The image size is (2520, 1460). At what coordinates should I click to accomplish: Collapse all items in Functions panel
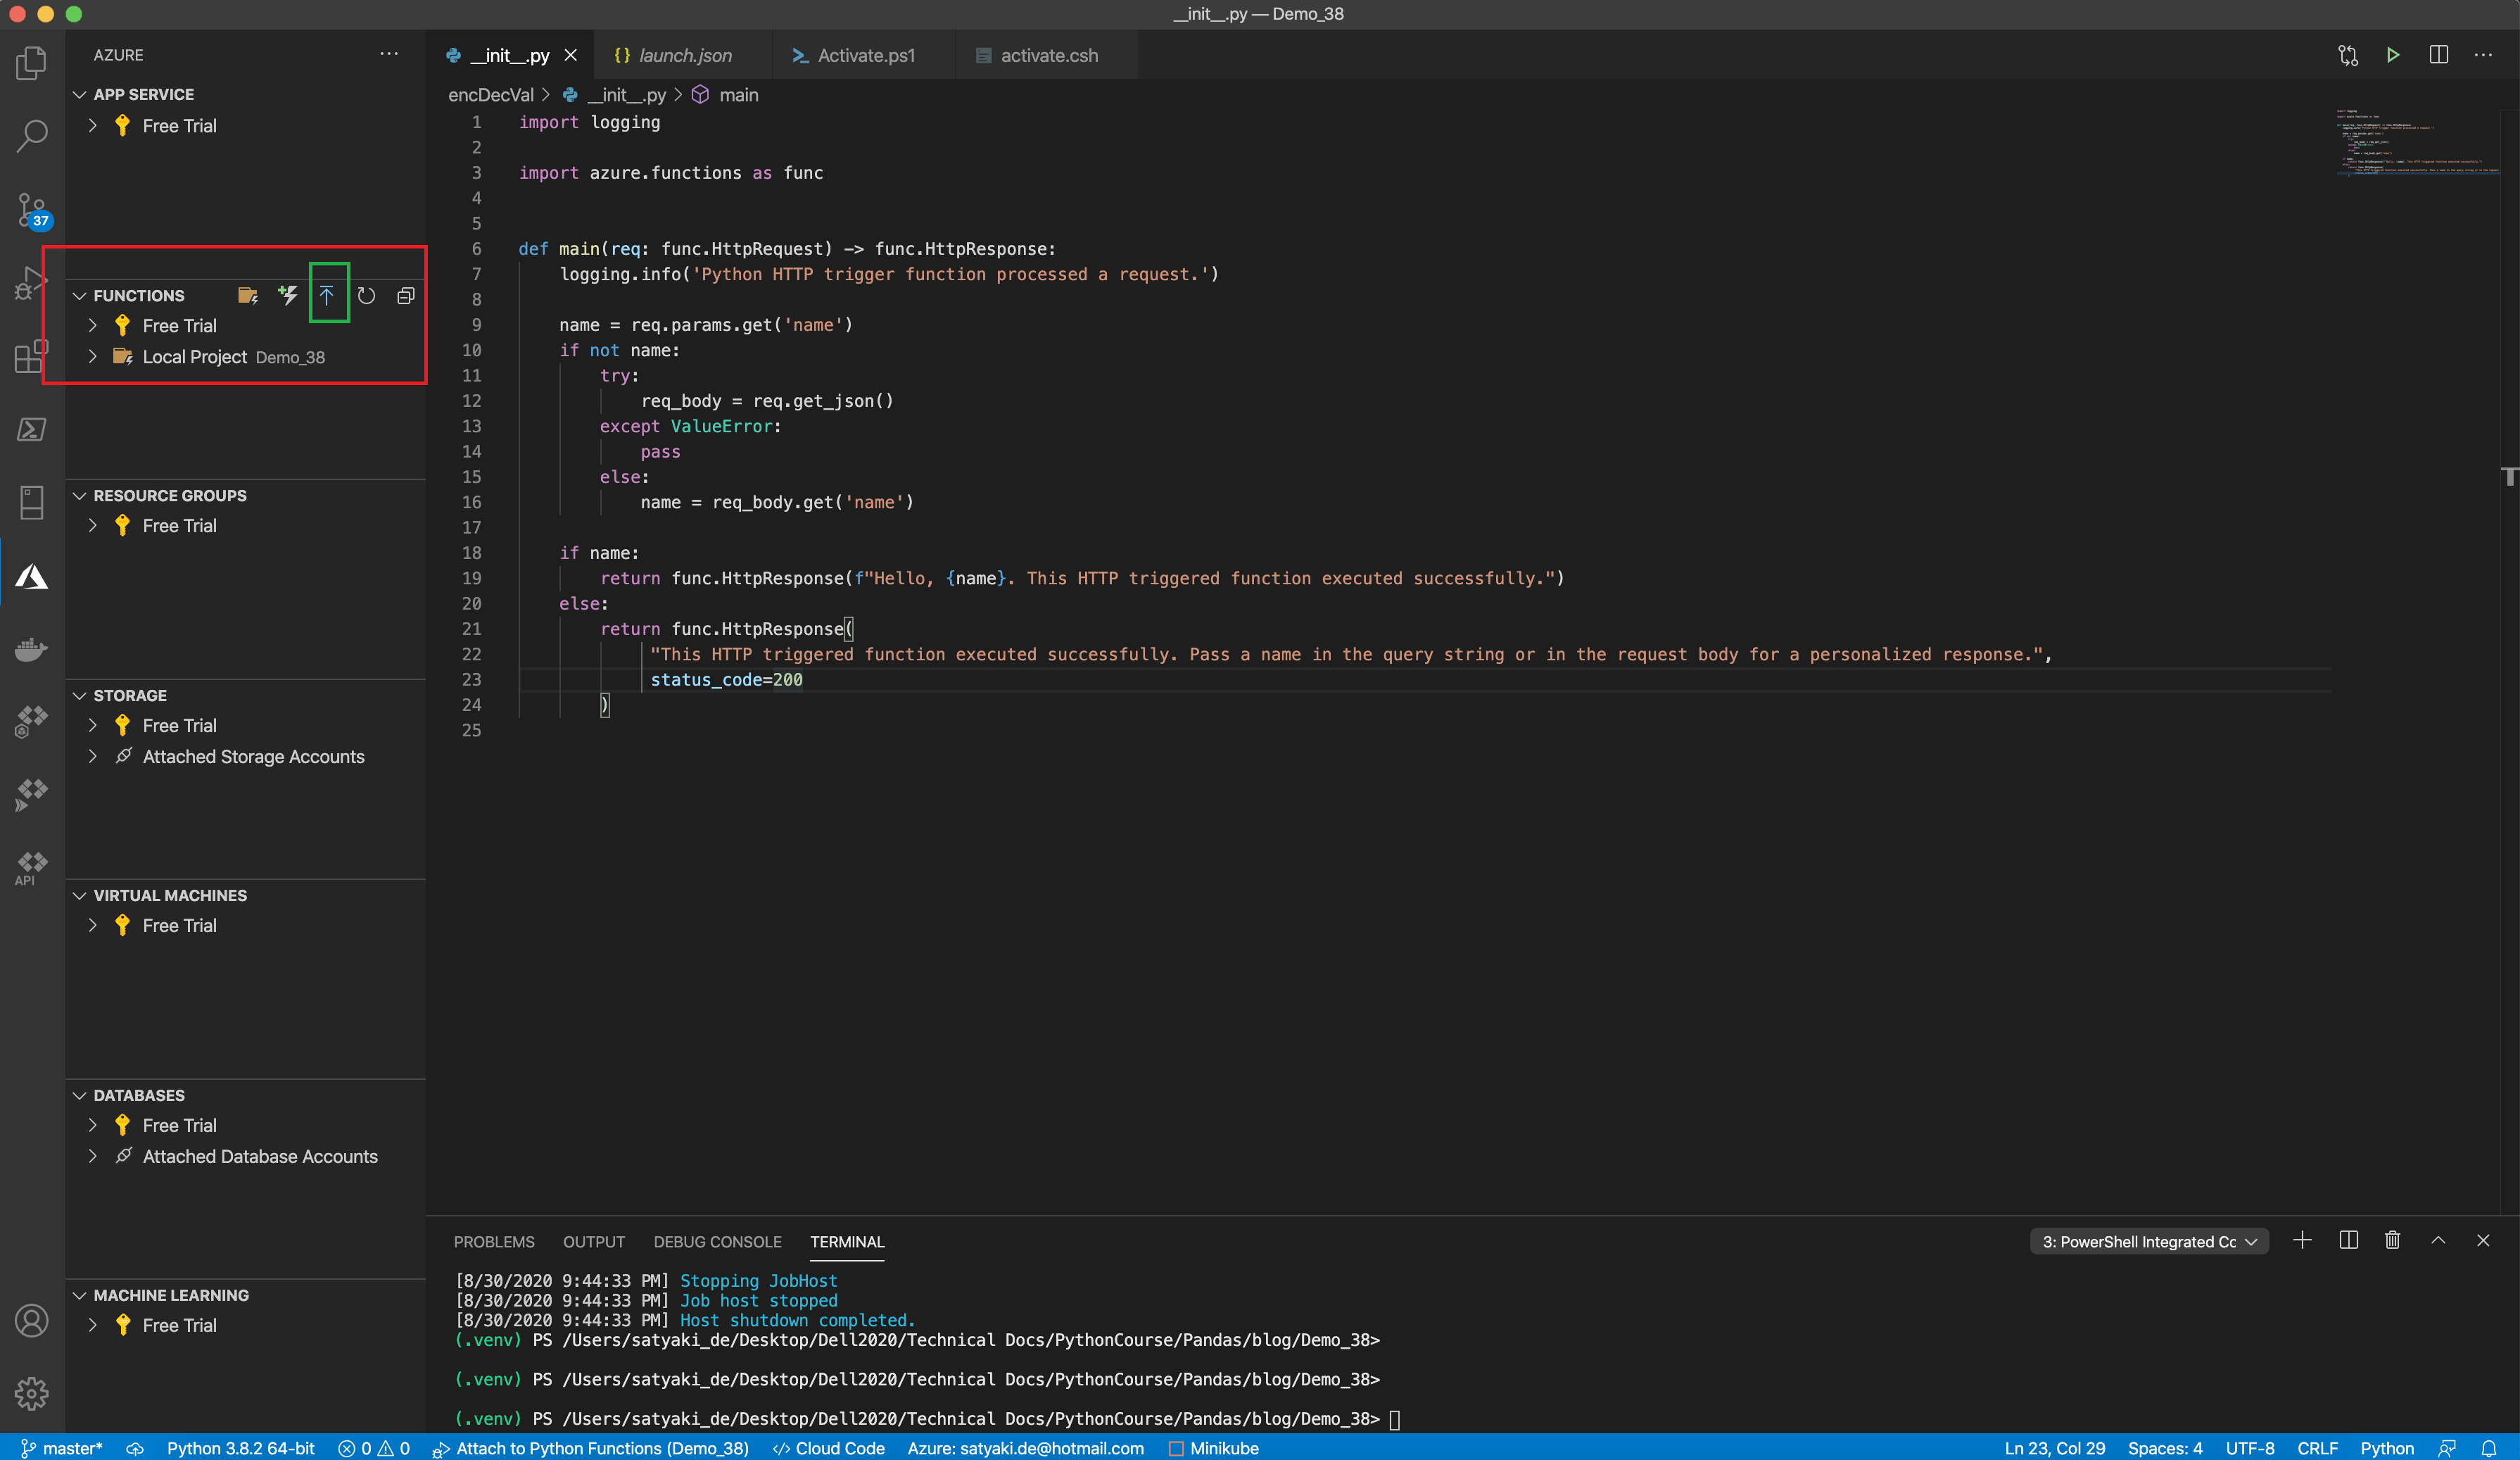(x=405, y=295)
